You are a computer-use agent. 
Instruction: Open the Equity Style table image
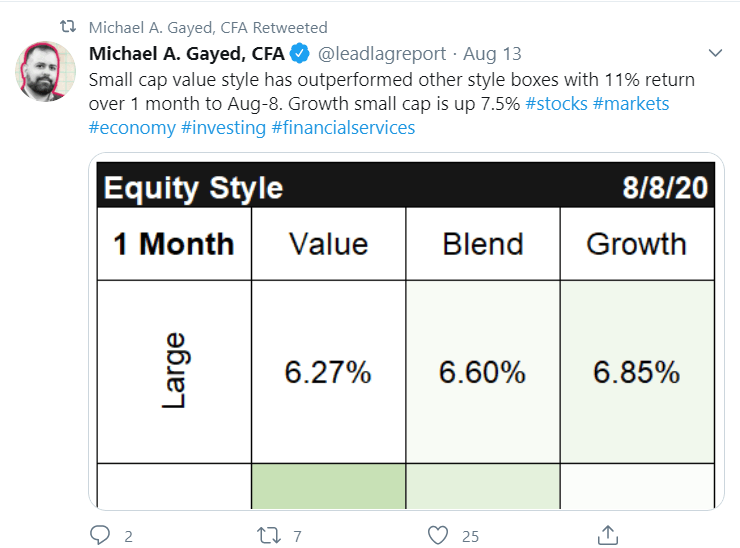pyautogui.click(x=406, y=331)
